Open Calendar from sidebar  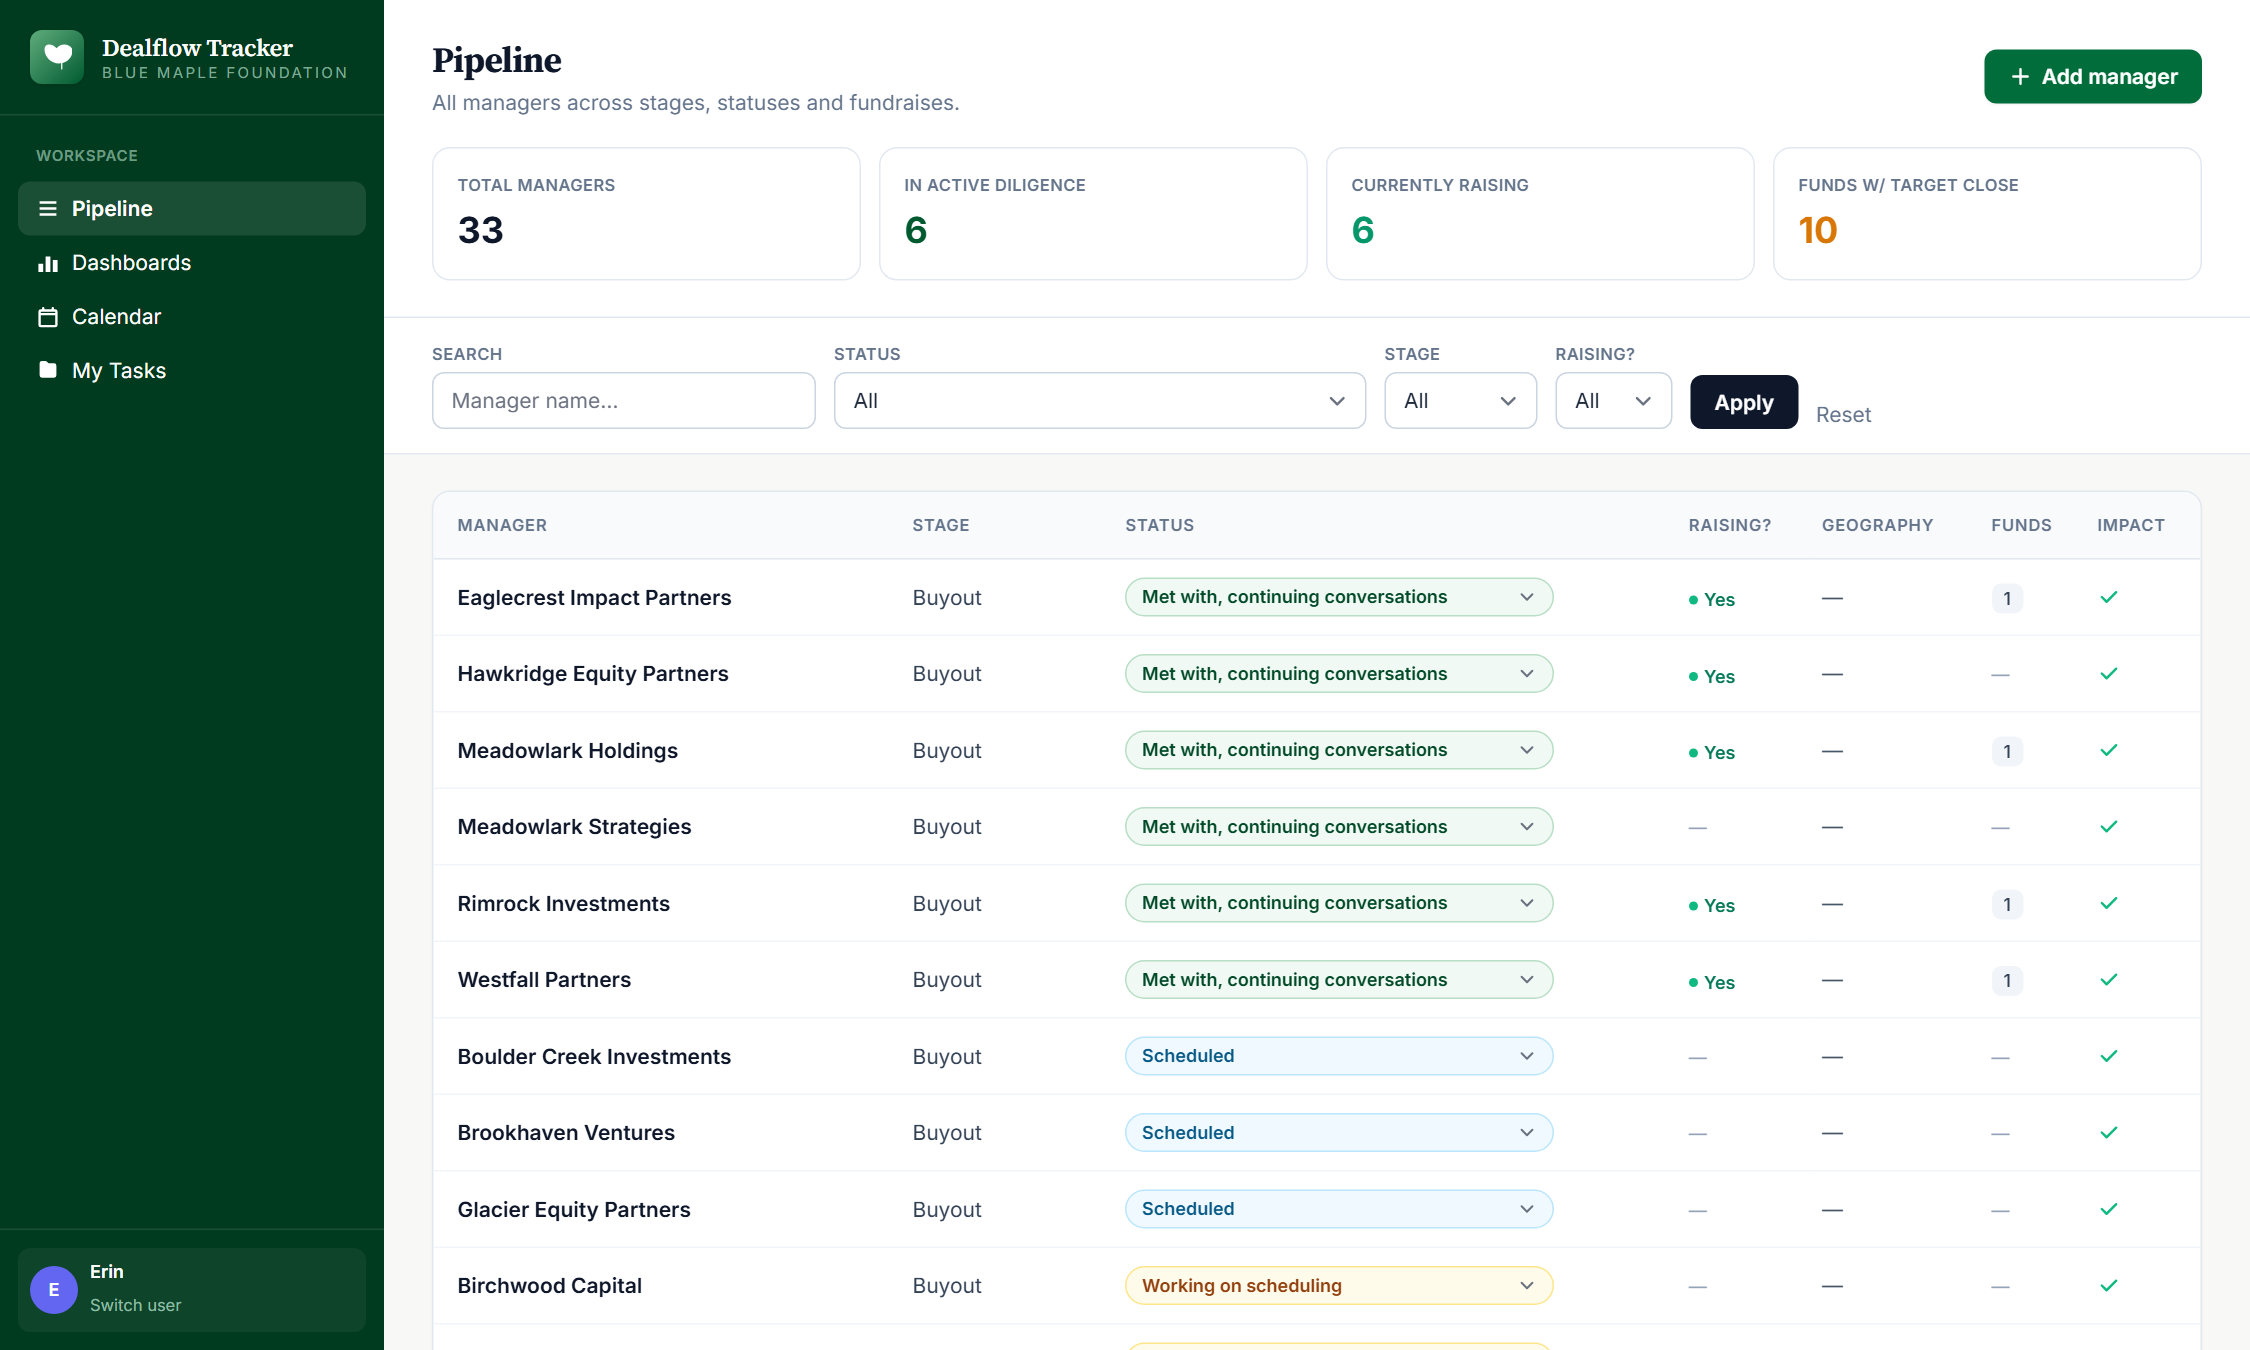[192, 317]
